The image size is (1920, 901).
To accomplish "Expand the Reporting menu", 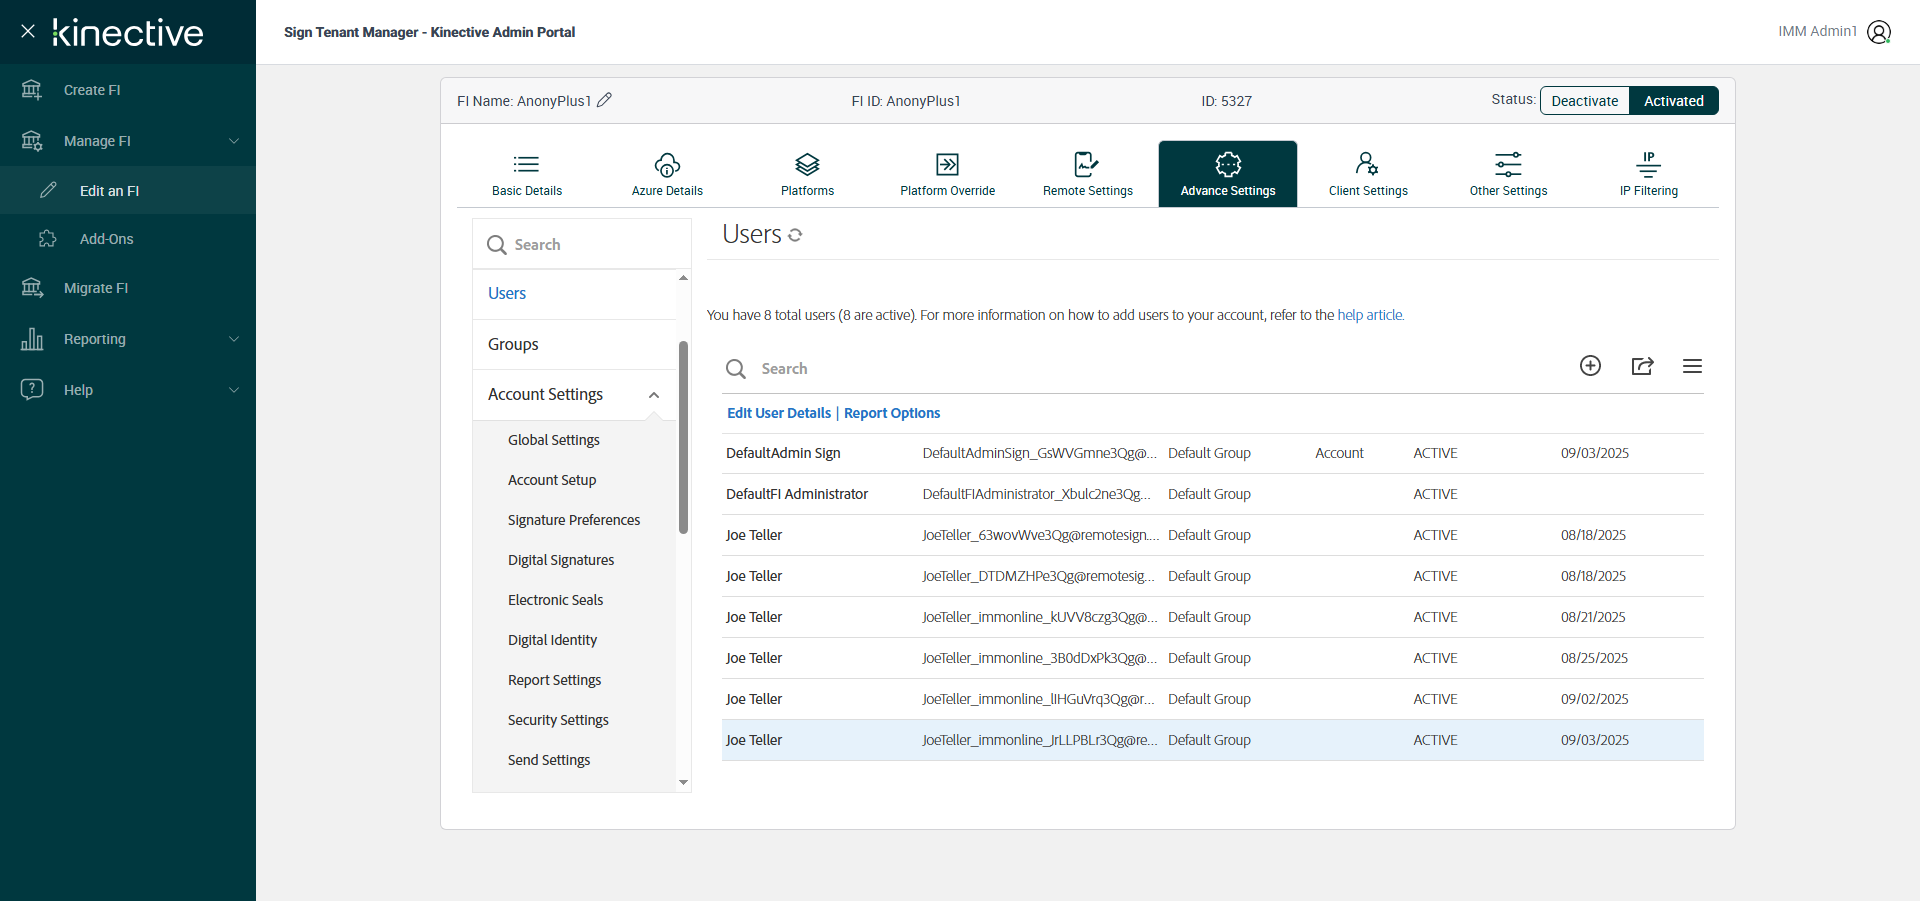I will (x=233, y=339).
